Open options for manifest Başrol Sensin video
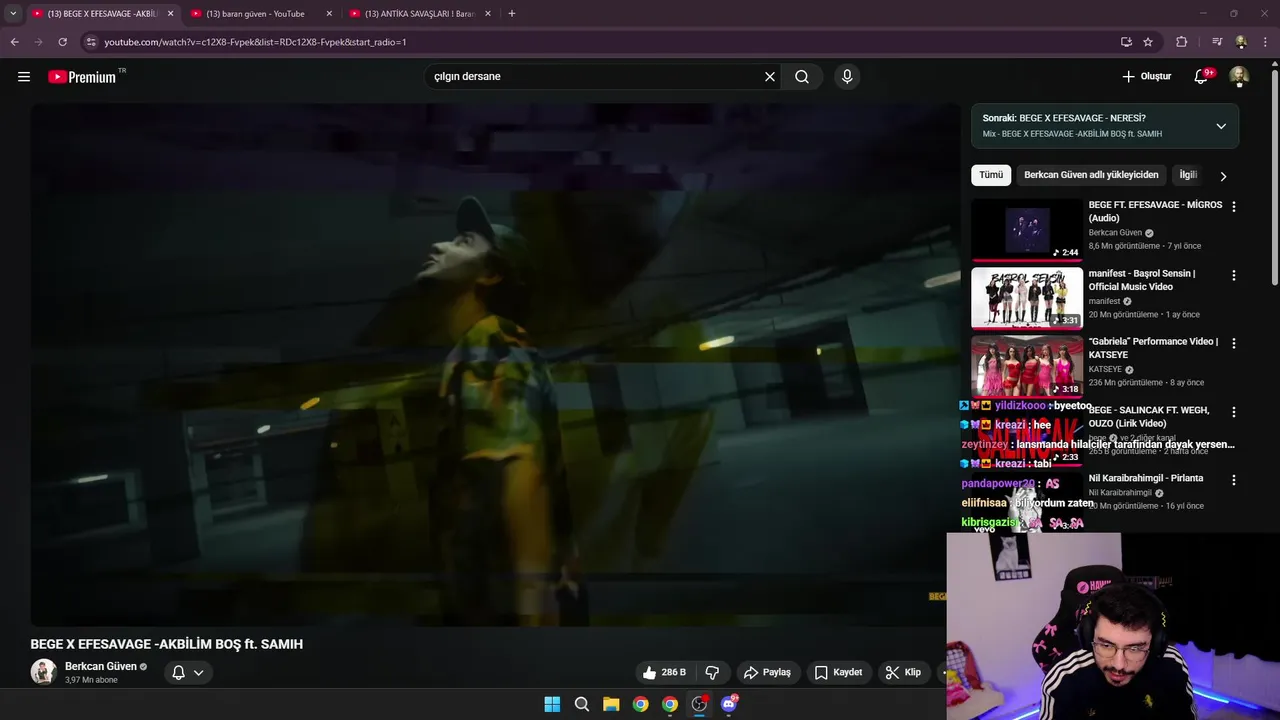This screenshot has width=1280, height=720. click(x=1233, y=275)
